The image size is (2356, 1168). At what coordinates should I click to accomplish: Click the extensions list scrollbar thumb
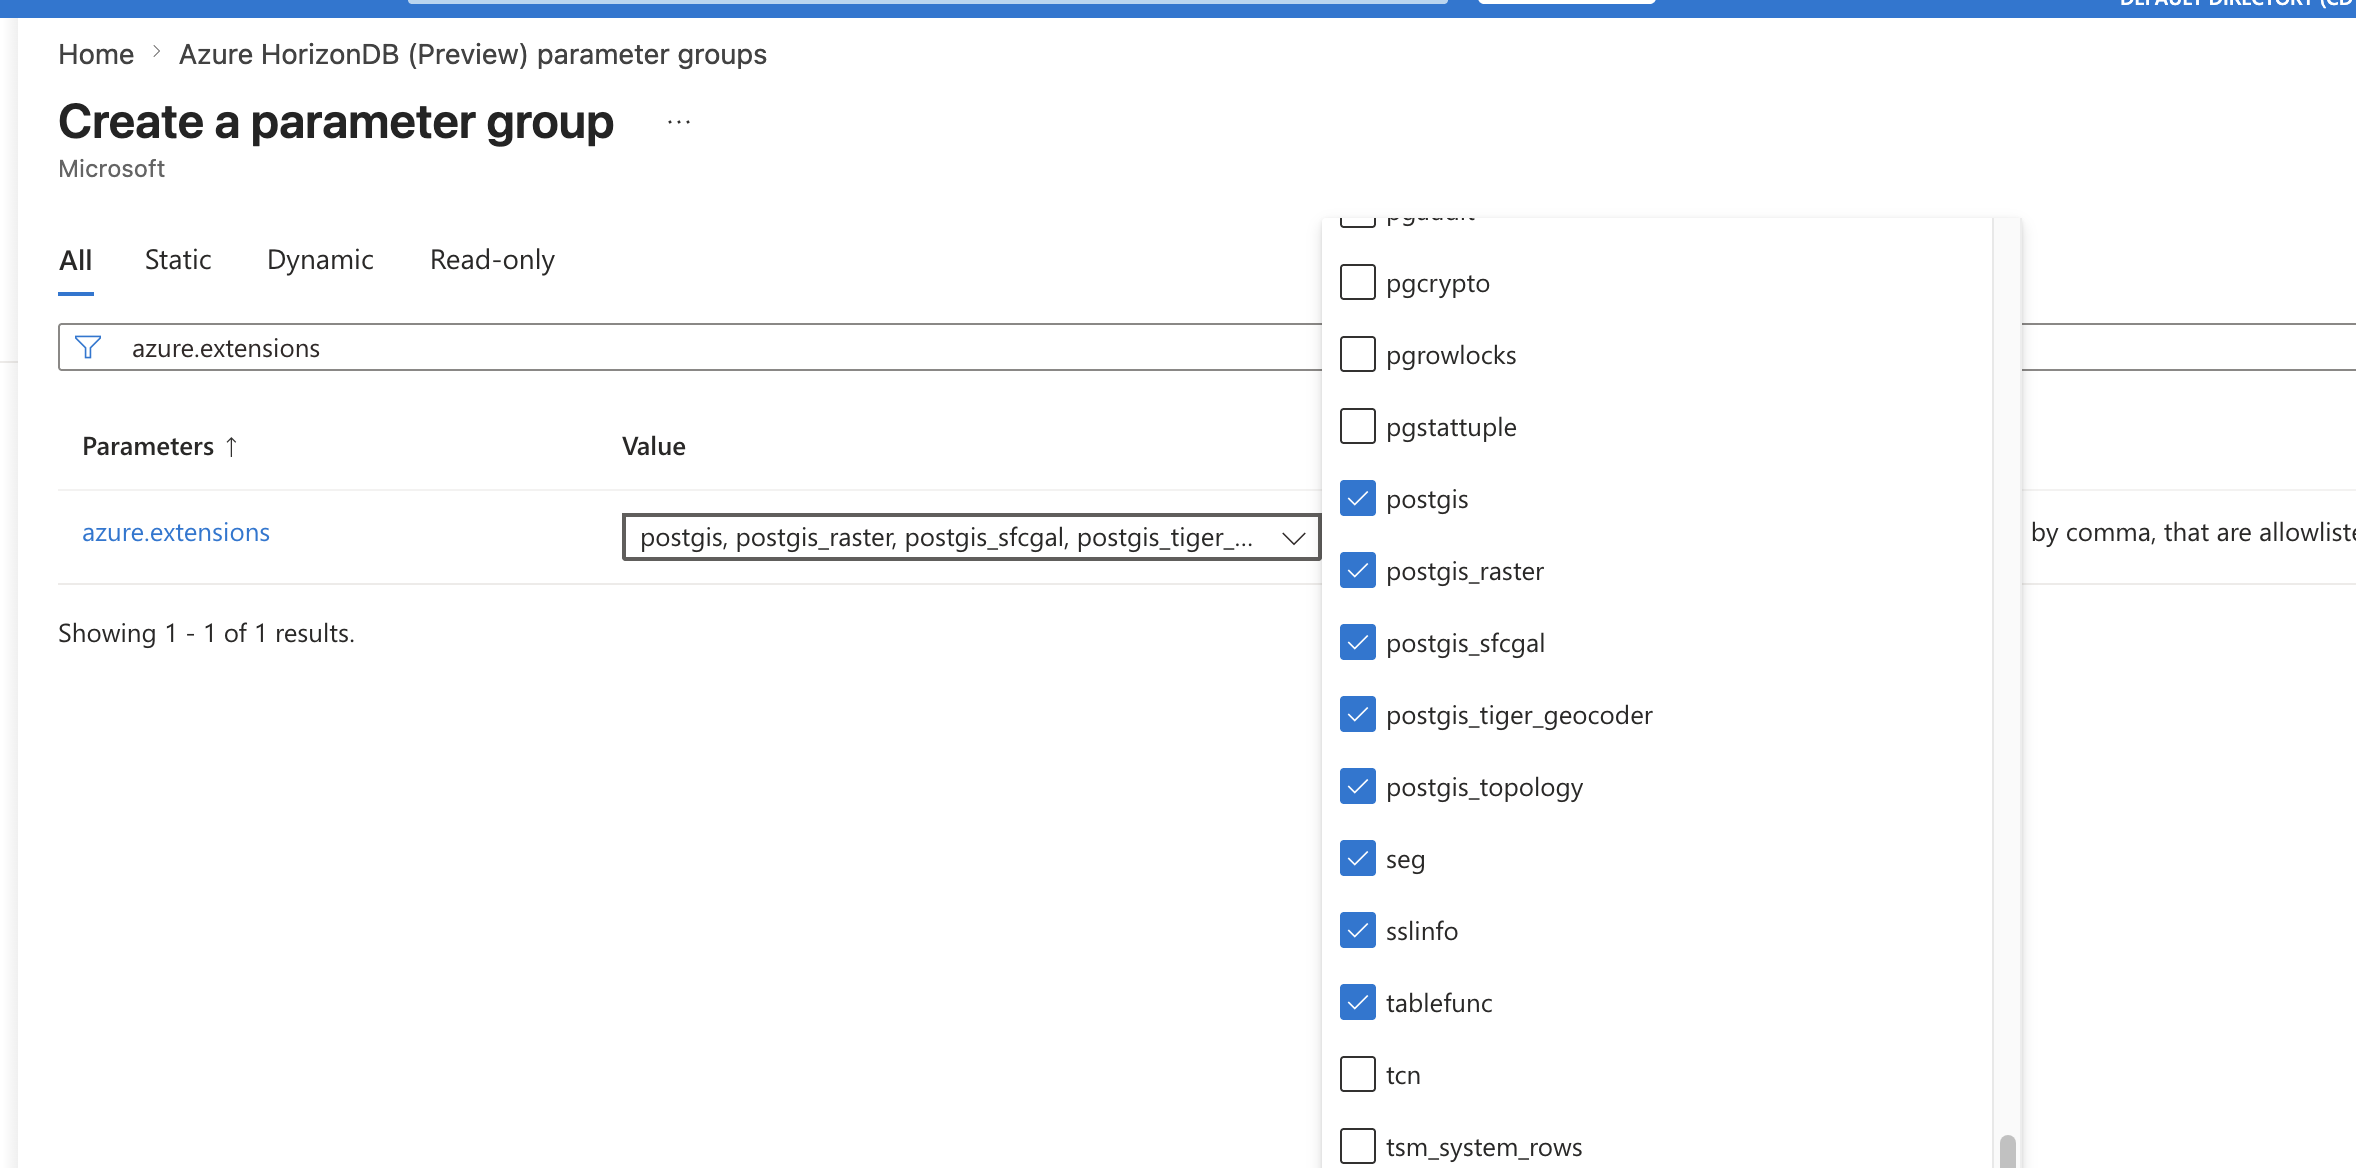[2007, 1151]
